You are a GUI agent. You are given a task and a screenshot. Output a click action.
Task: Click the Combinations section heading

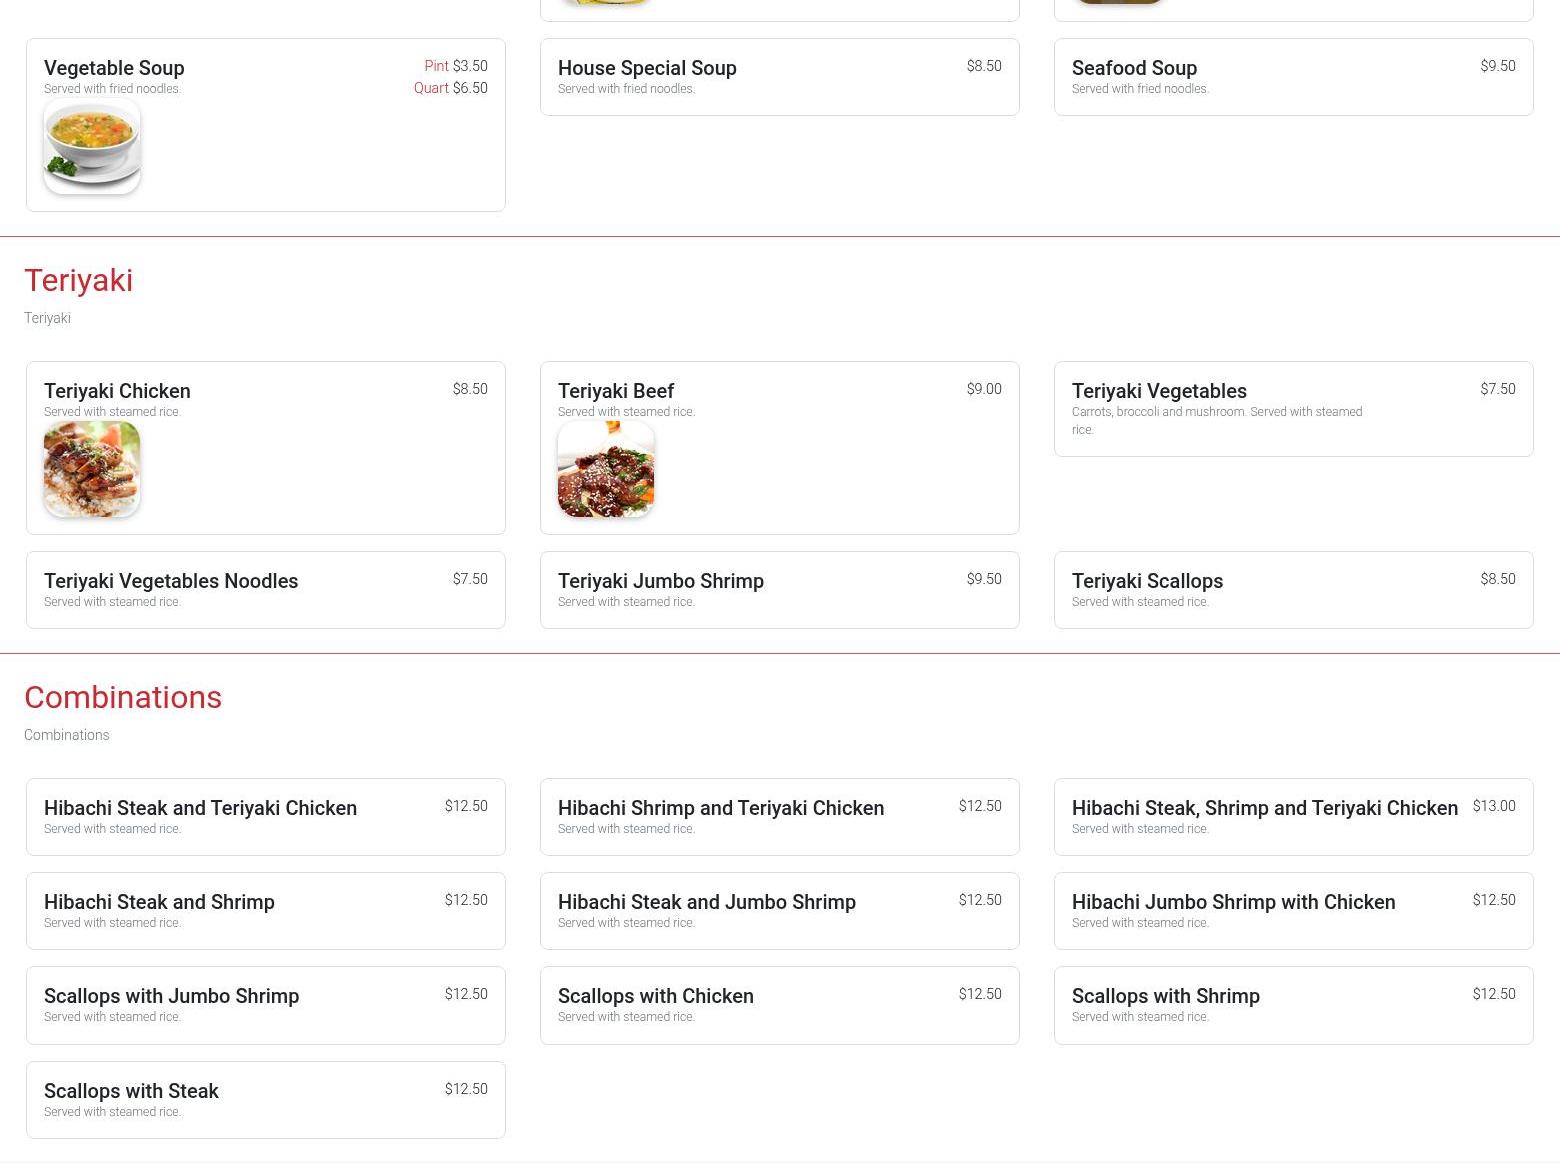pyautogui.click(x=123, y=698)
